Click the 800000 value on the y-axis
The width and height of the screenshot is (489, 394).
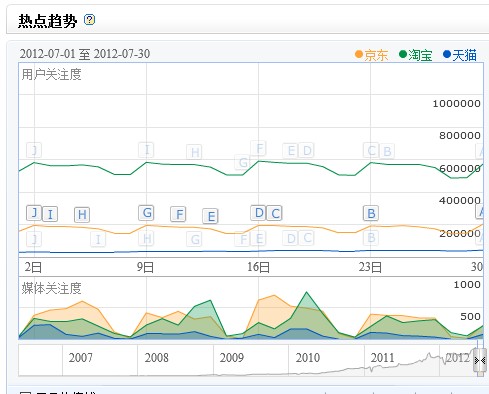(x=460, y=135)
